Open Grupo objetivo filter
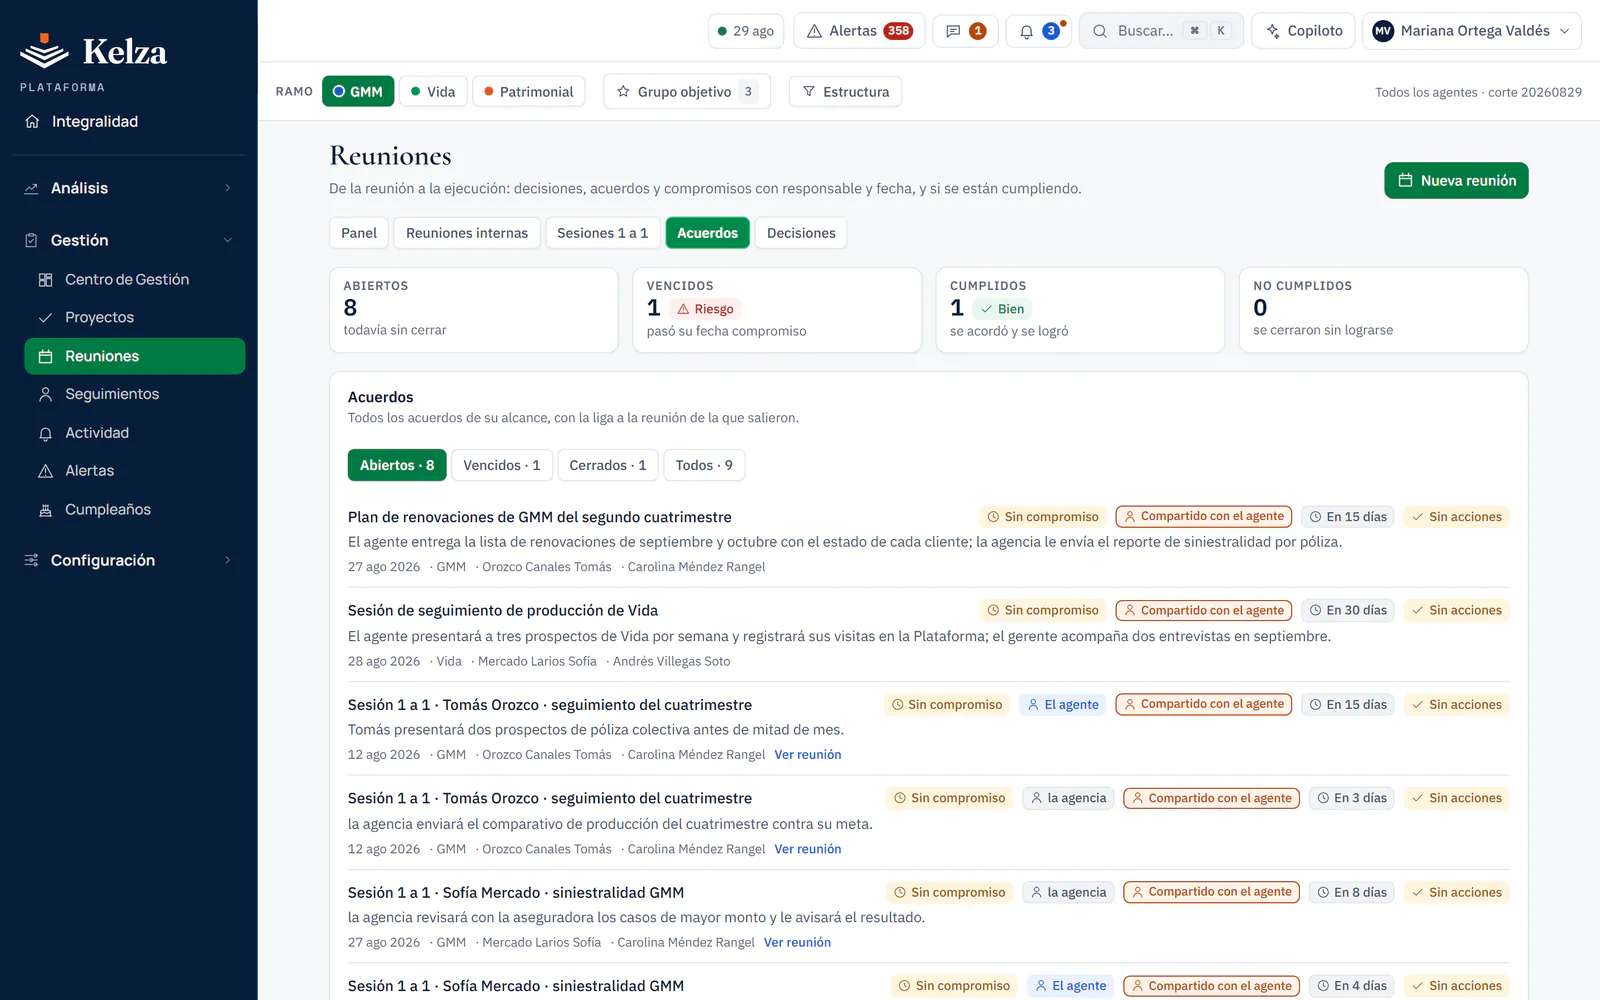This screenshot has height=1000, width=1600. tap(687, 92)
